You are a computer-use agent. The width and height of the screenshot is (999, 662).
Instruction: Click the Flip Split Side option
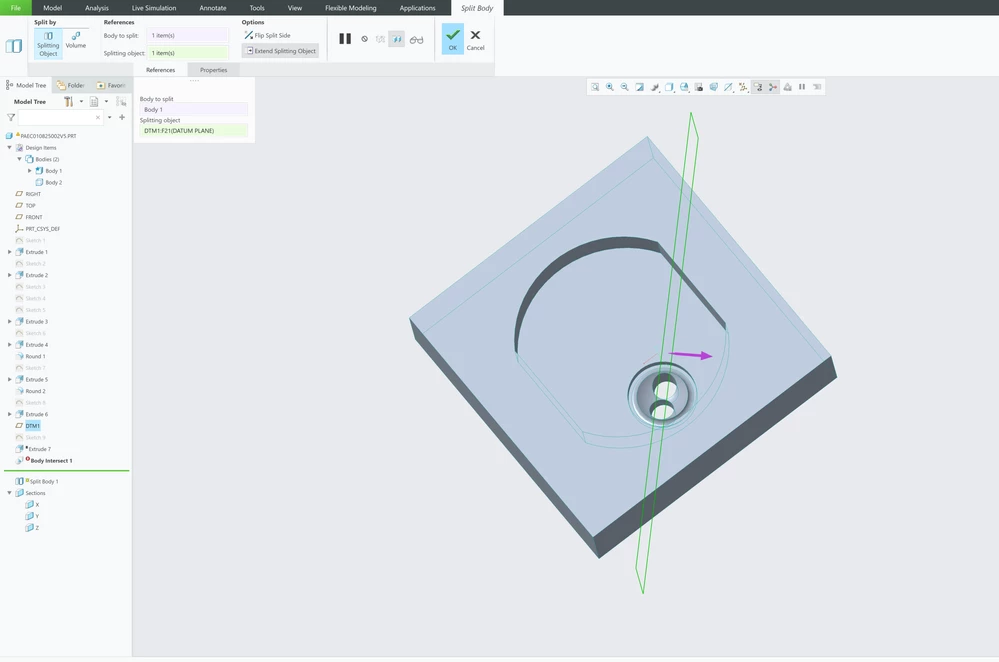pos(267,36)
